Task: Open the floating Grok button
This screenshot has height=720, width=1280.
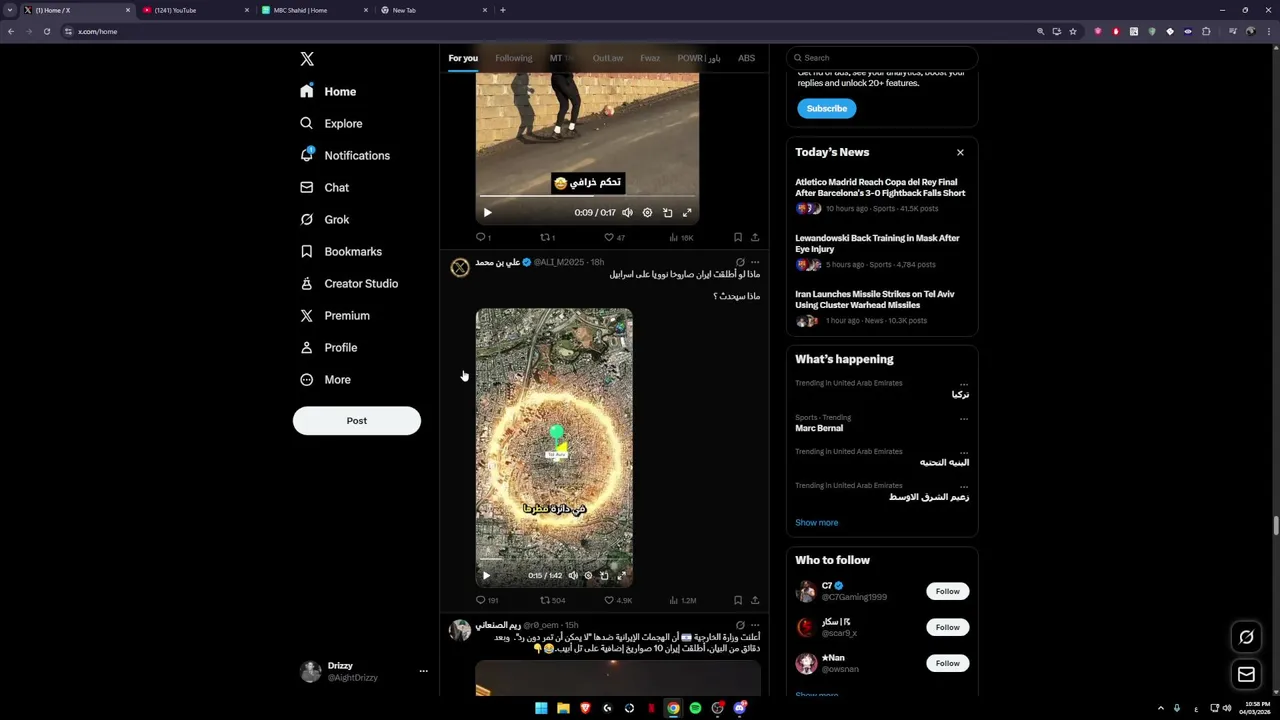Action: pyautogui.click(x=1246, y=637)
